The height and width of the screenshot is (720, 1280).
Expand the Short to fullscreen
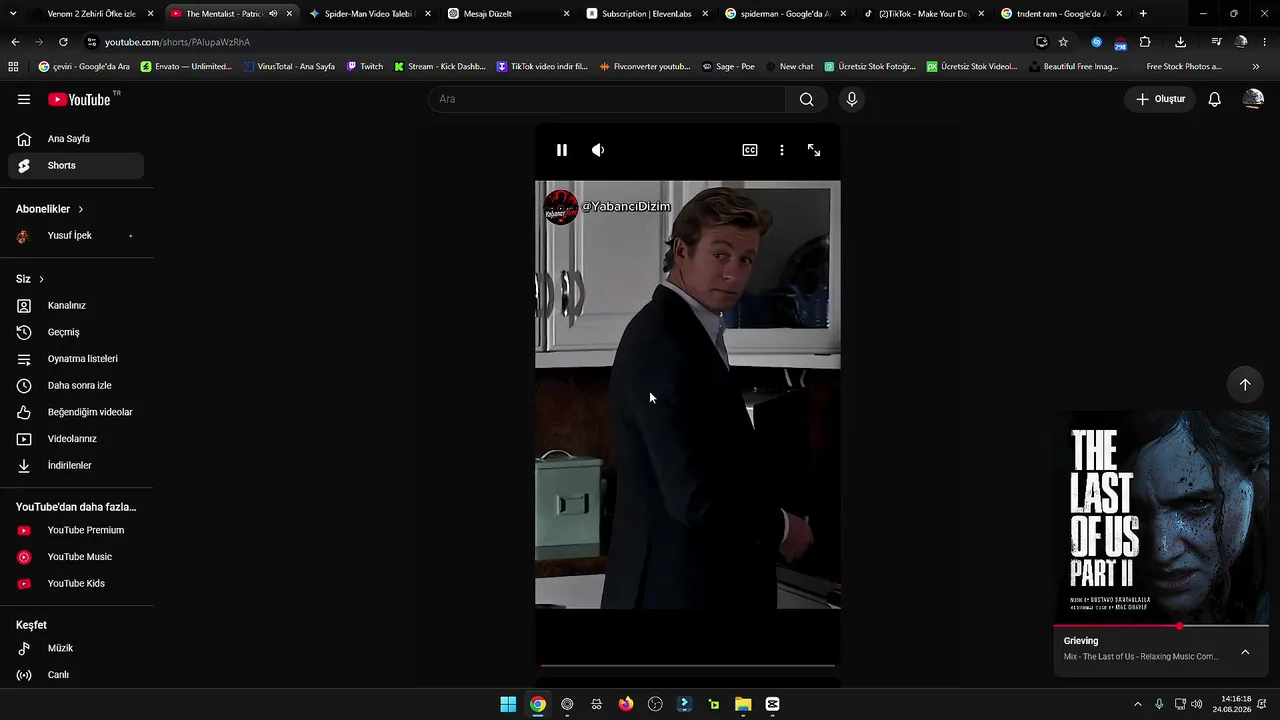(x=814, y=150)
